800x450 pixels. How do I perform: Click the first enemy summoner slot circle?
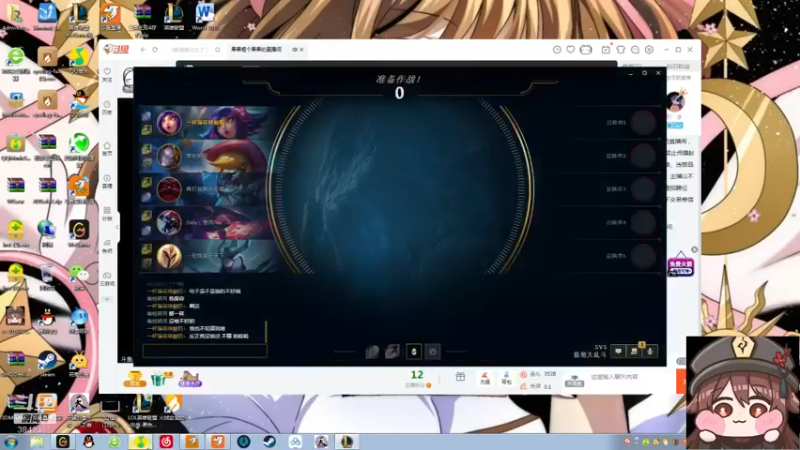point(643,122)
